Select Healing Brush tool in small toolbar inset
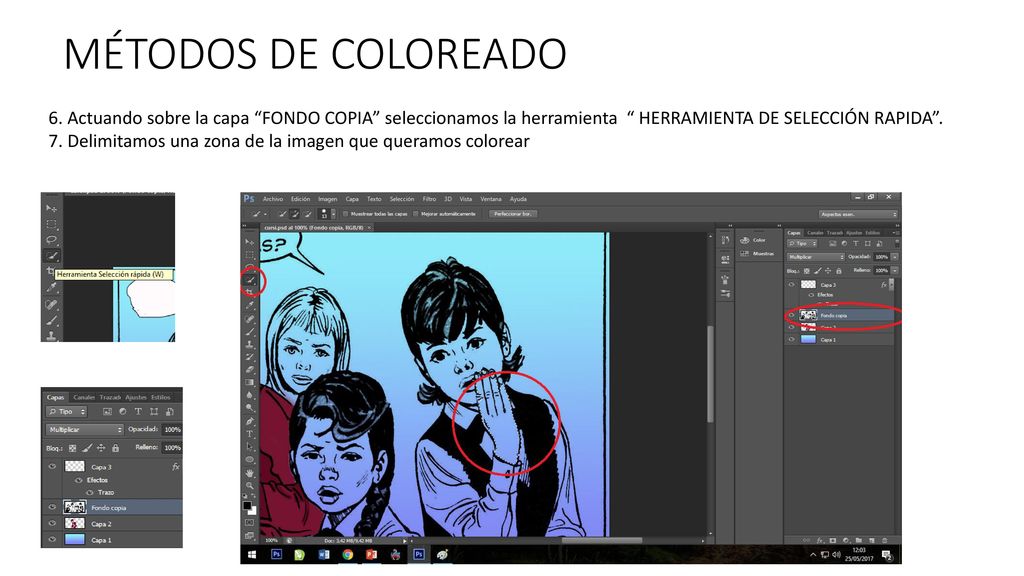Screen dimensions: 1024x576 51,304
